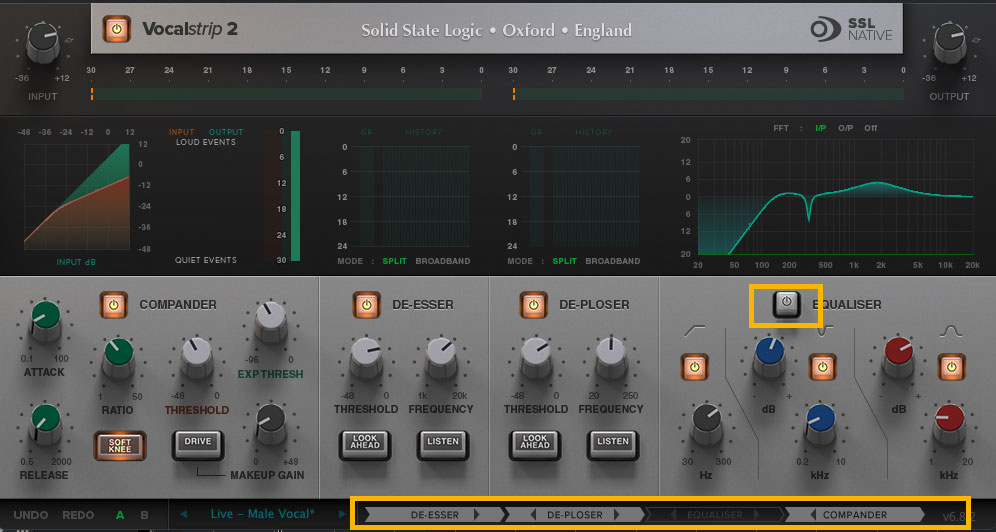Open the Live – Male Vocal preset menu
This screenshot has width=996, height=532.
point(262,514)
